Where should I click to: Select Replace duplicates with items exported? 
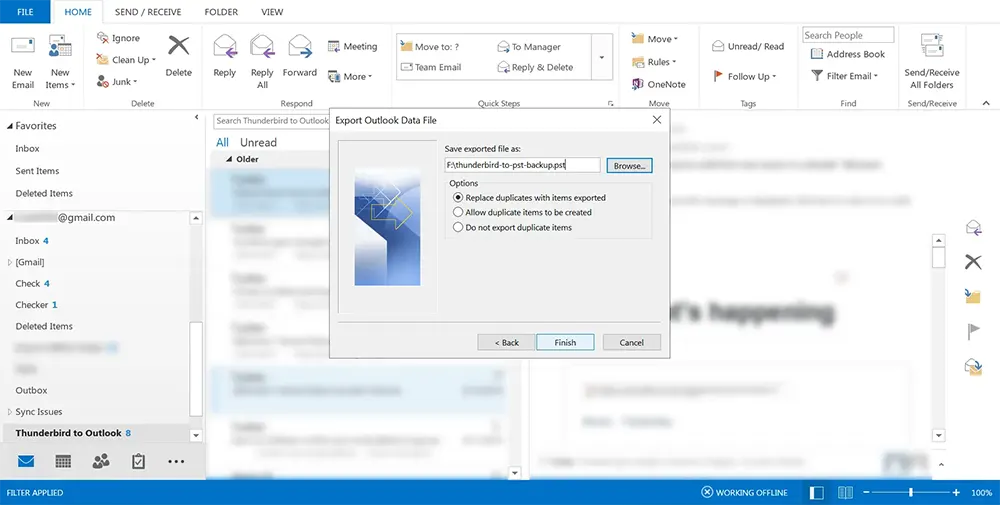point(529,198)
